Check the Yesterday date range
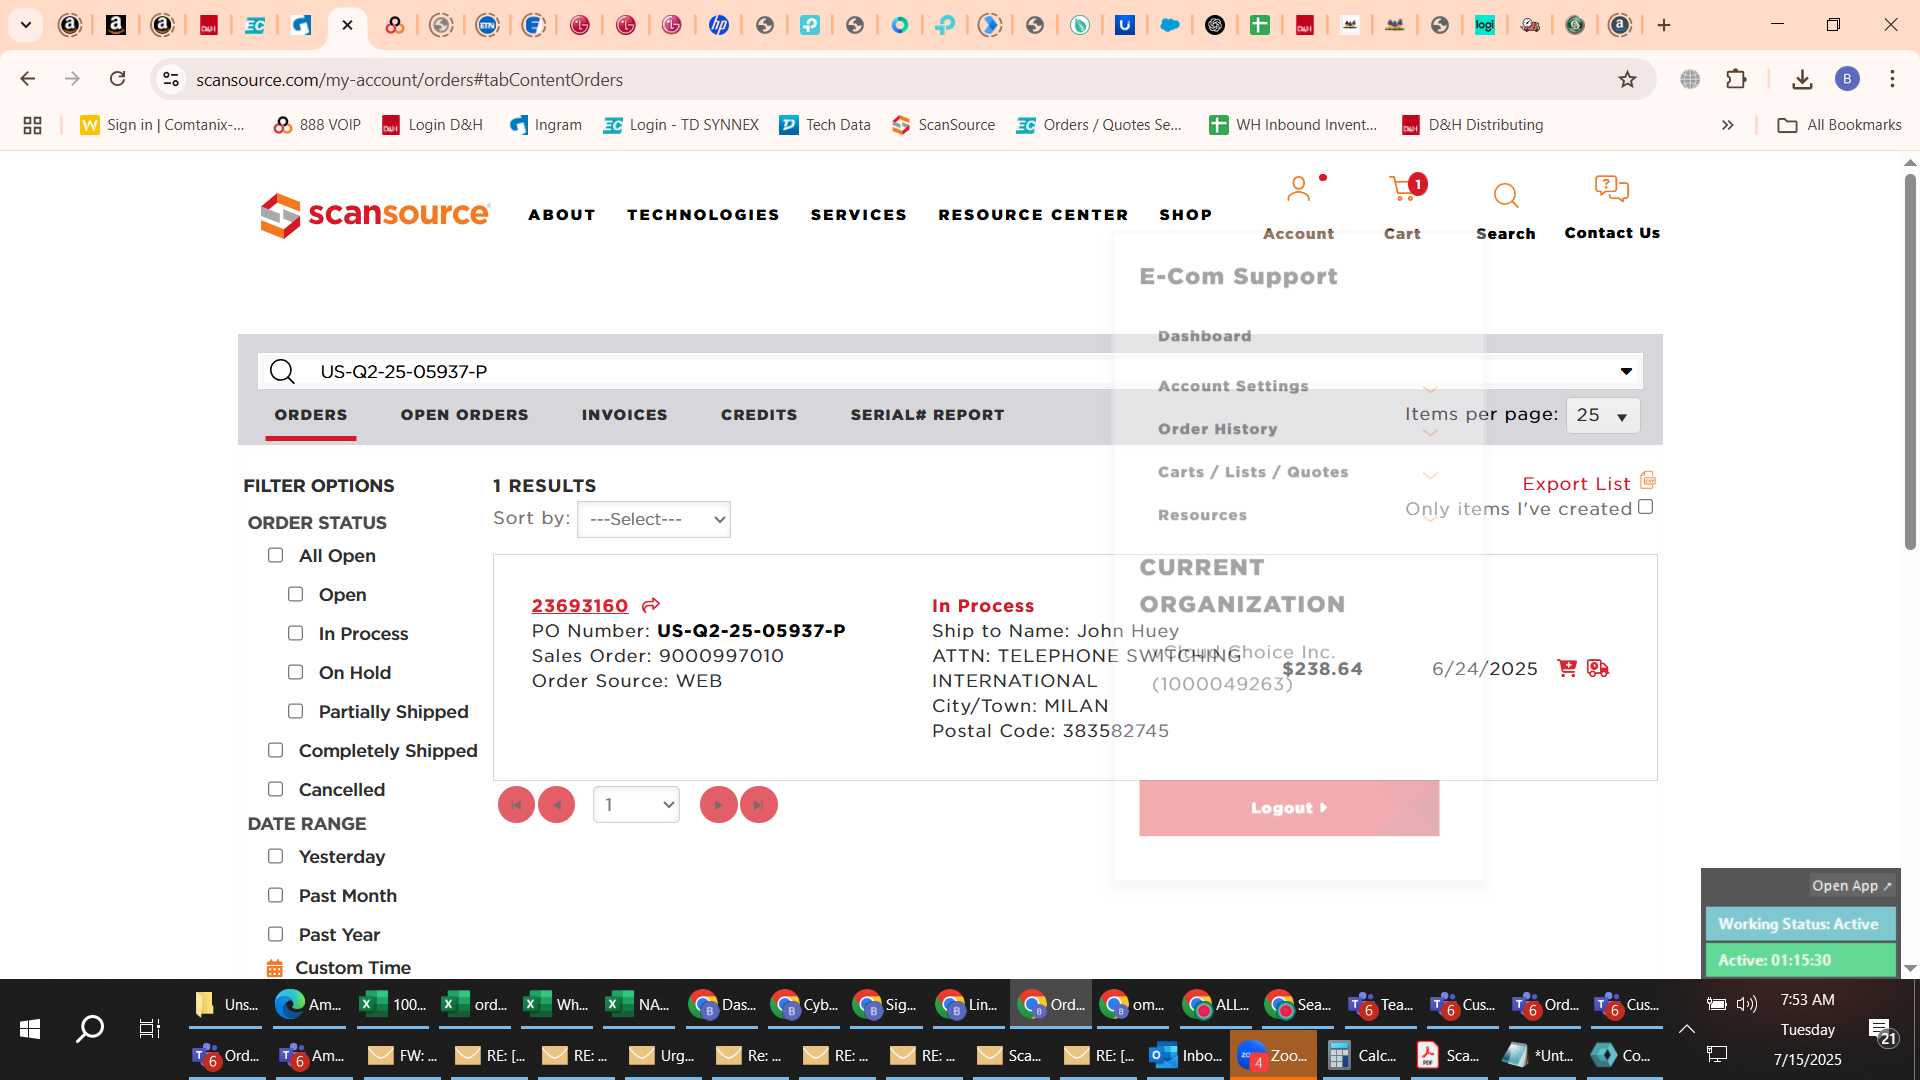This screenshot has width=1920, height=1080. click(275, 856)
